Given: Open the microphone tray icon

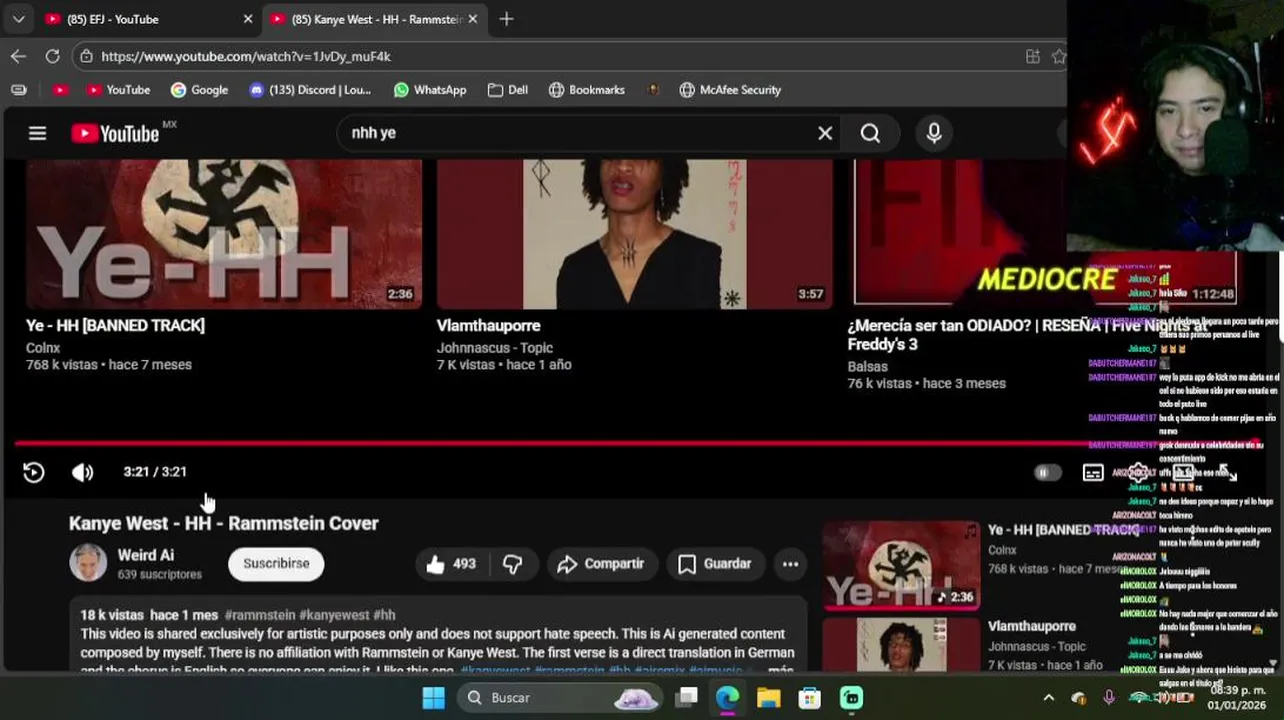Looking at the screenshot, I should click(1109, 698).
